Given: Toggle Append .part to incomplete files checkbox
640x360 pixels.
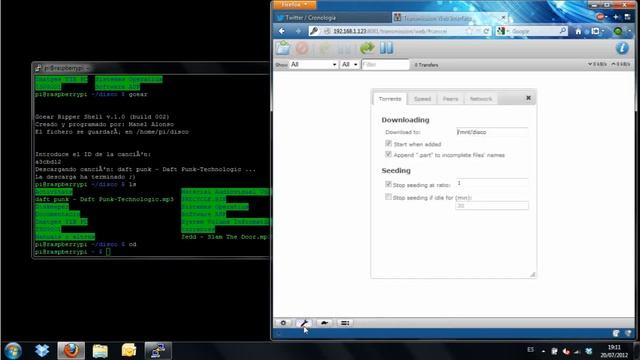Looking at the screenshot, I should pyautogui.click(x=388, y=154).
